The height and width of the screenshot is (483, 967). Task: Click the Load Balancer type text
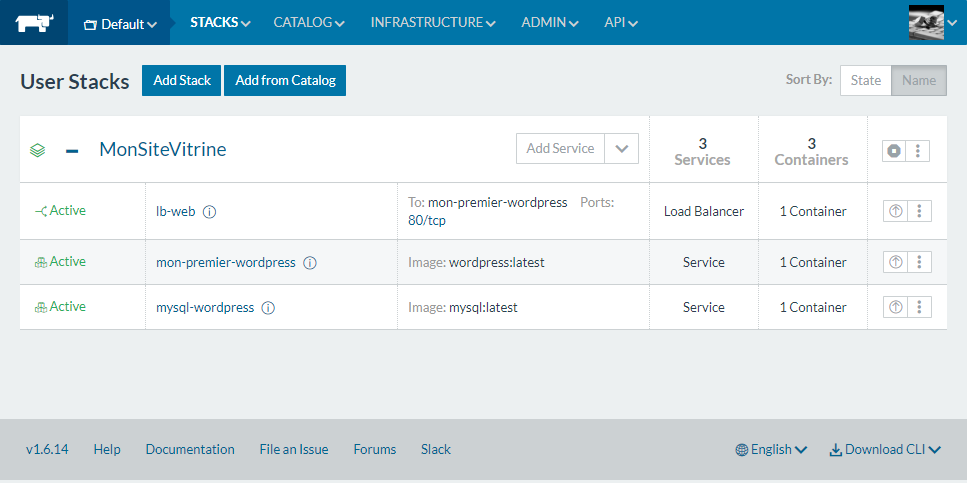pyautogui.click(x=704, y=212)
